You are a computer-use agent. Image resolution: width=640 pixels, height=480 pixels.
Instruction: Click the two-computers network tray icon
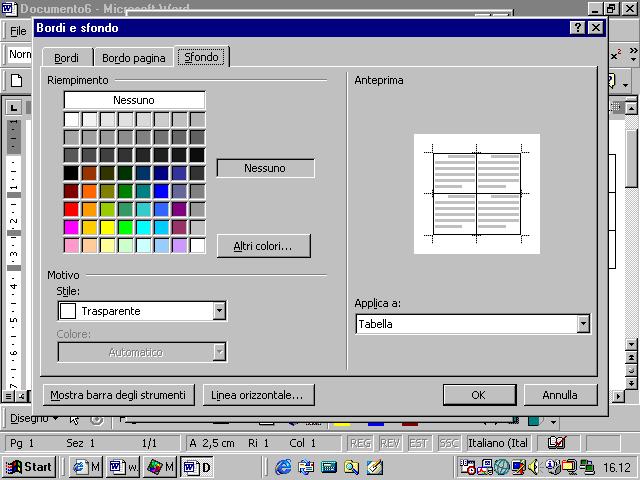coord(587,467)
